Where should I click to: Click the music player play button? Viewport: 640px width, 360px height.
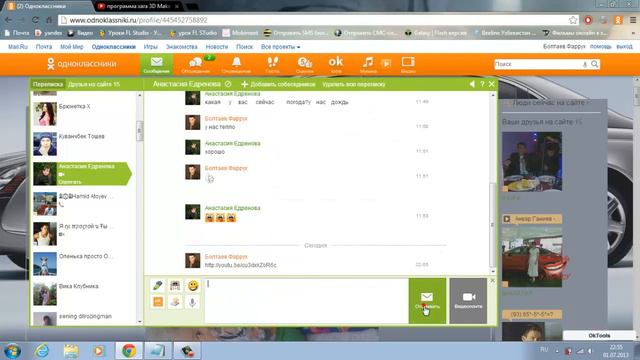pos(386,63)
